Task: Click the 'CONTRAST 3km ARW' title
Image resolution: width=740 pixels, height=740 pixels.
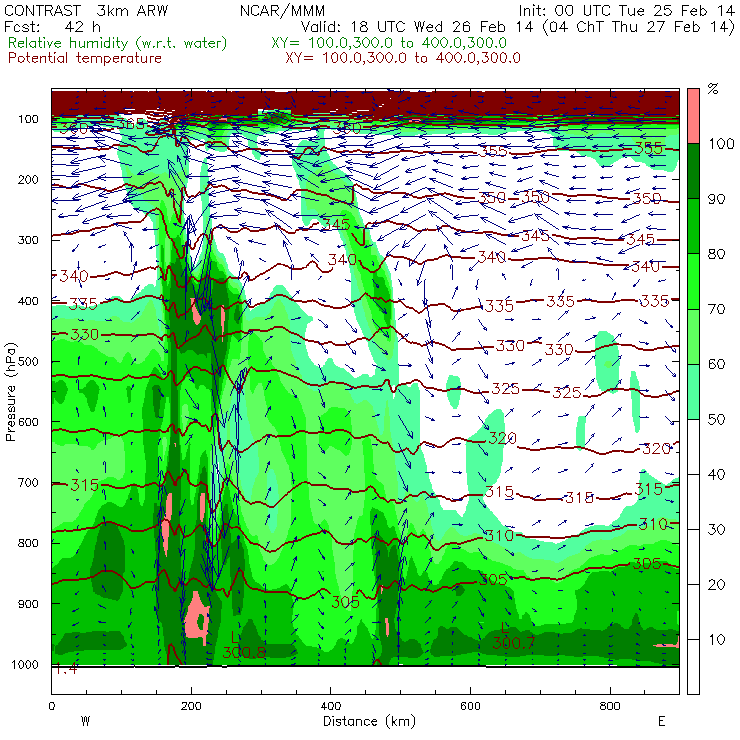Action: 86,11
